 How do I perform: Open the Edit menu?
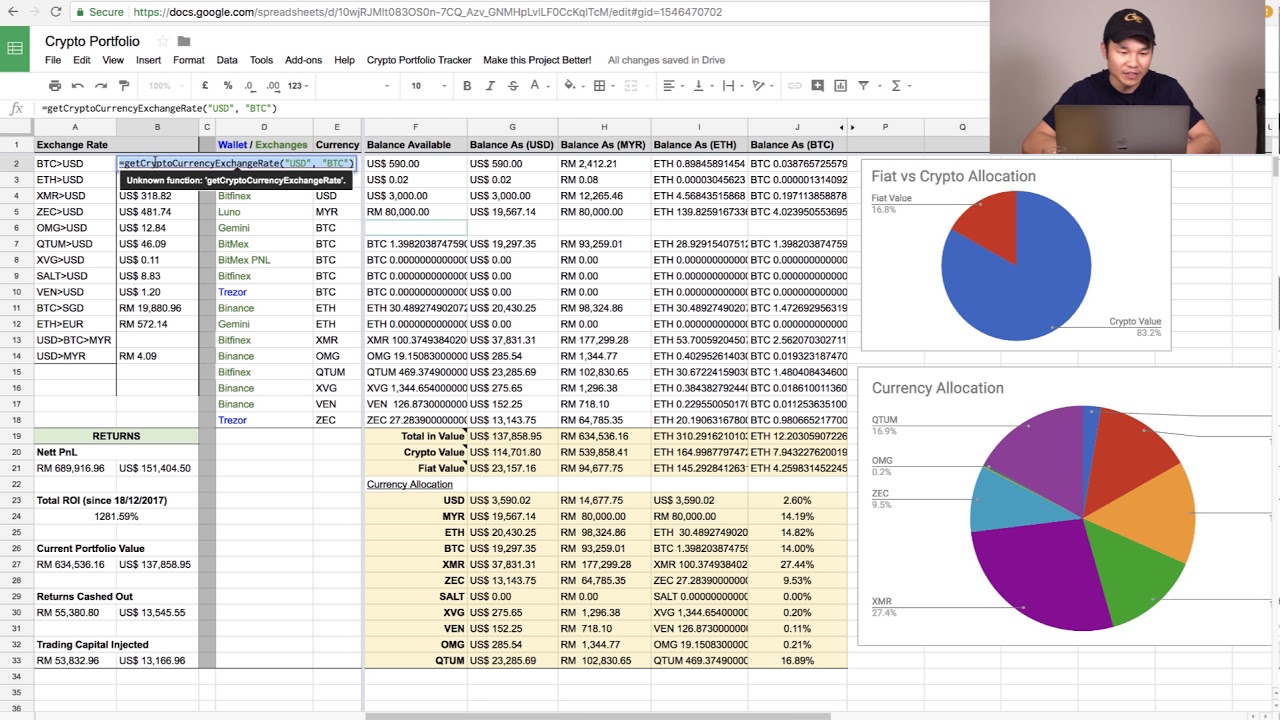click(x=82, y=60)
